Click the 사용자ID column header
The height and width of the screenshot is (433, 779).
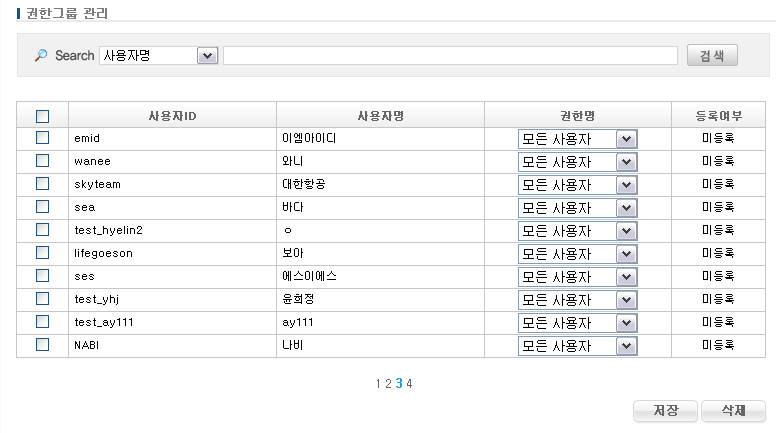tap(171, 116)
